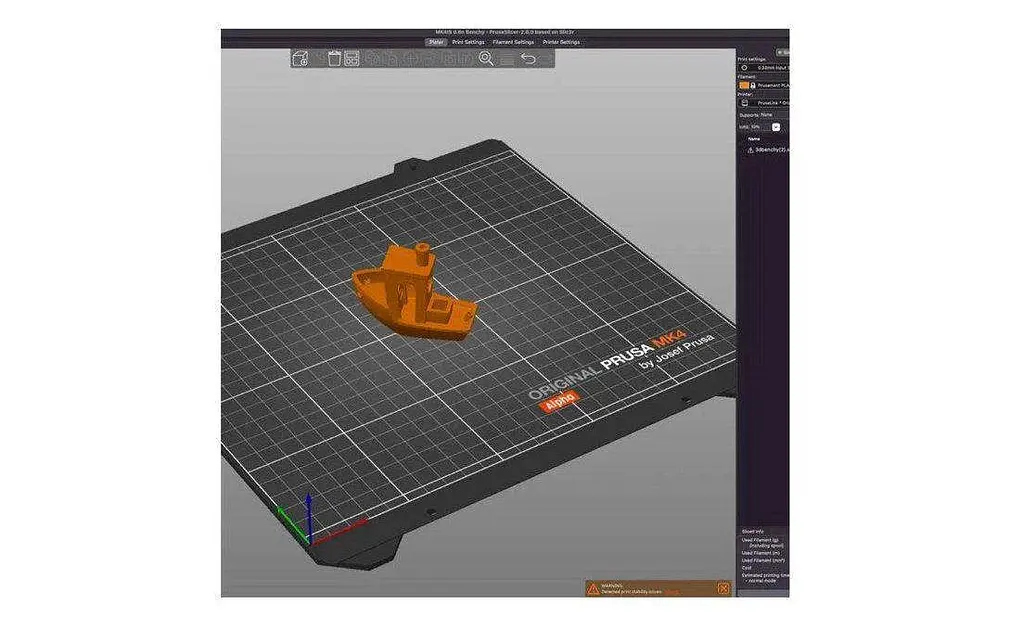Click the Undo arrow icon

530,60
